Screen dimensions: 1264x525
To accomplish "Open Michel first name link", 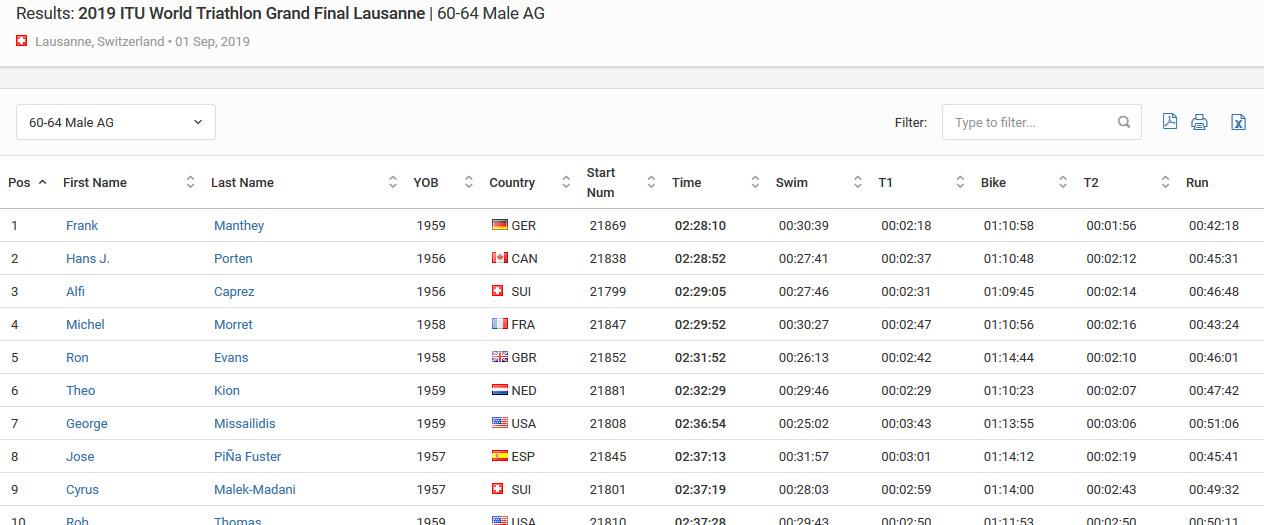I will (x=85, y=324).
